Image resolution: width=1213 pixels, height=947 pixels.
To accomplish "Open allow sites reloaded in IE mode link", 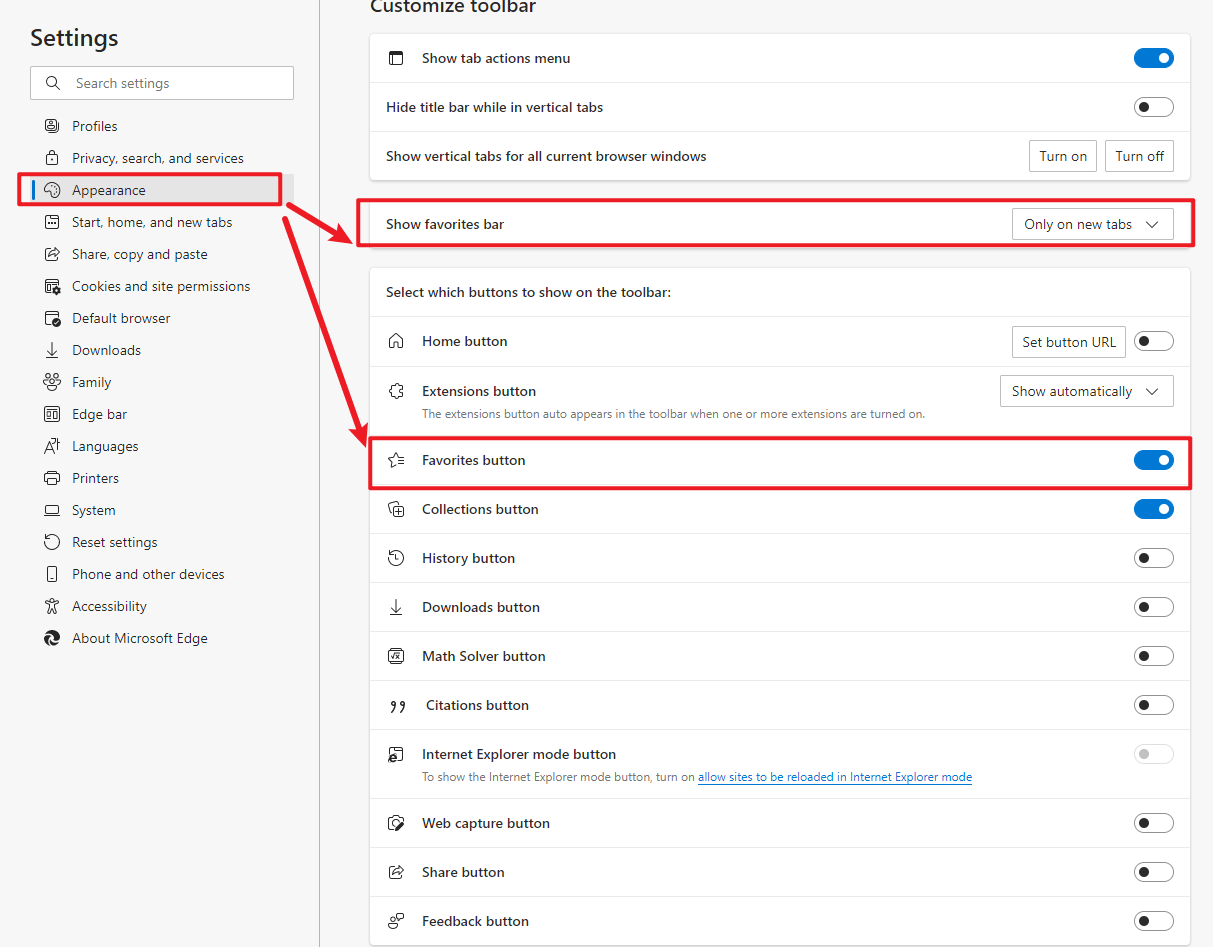I will pos(835,777).
